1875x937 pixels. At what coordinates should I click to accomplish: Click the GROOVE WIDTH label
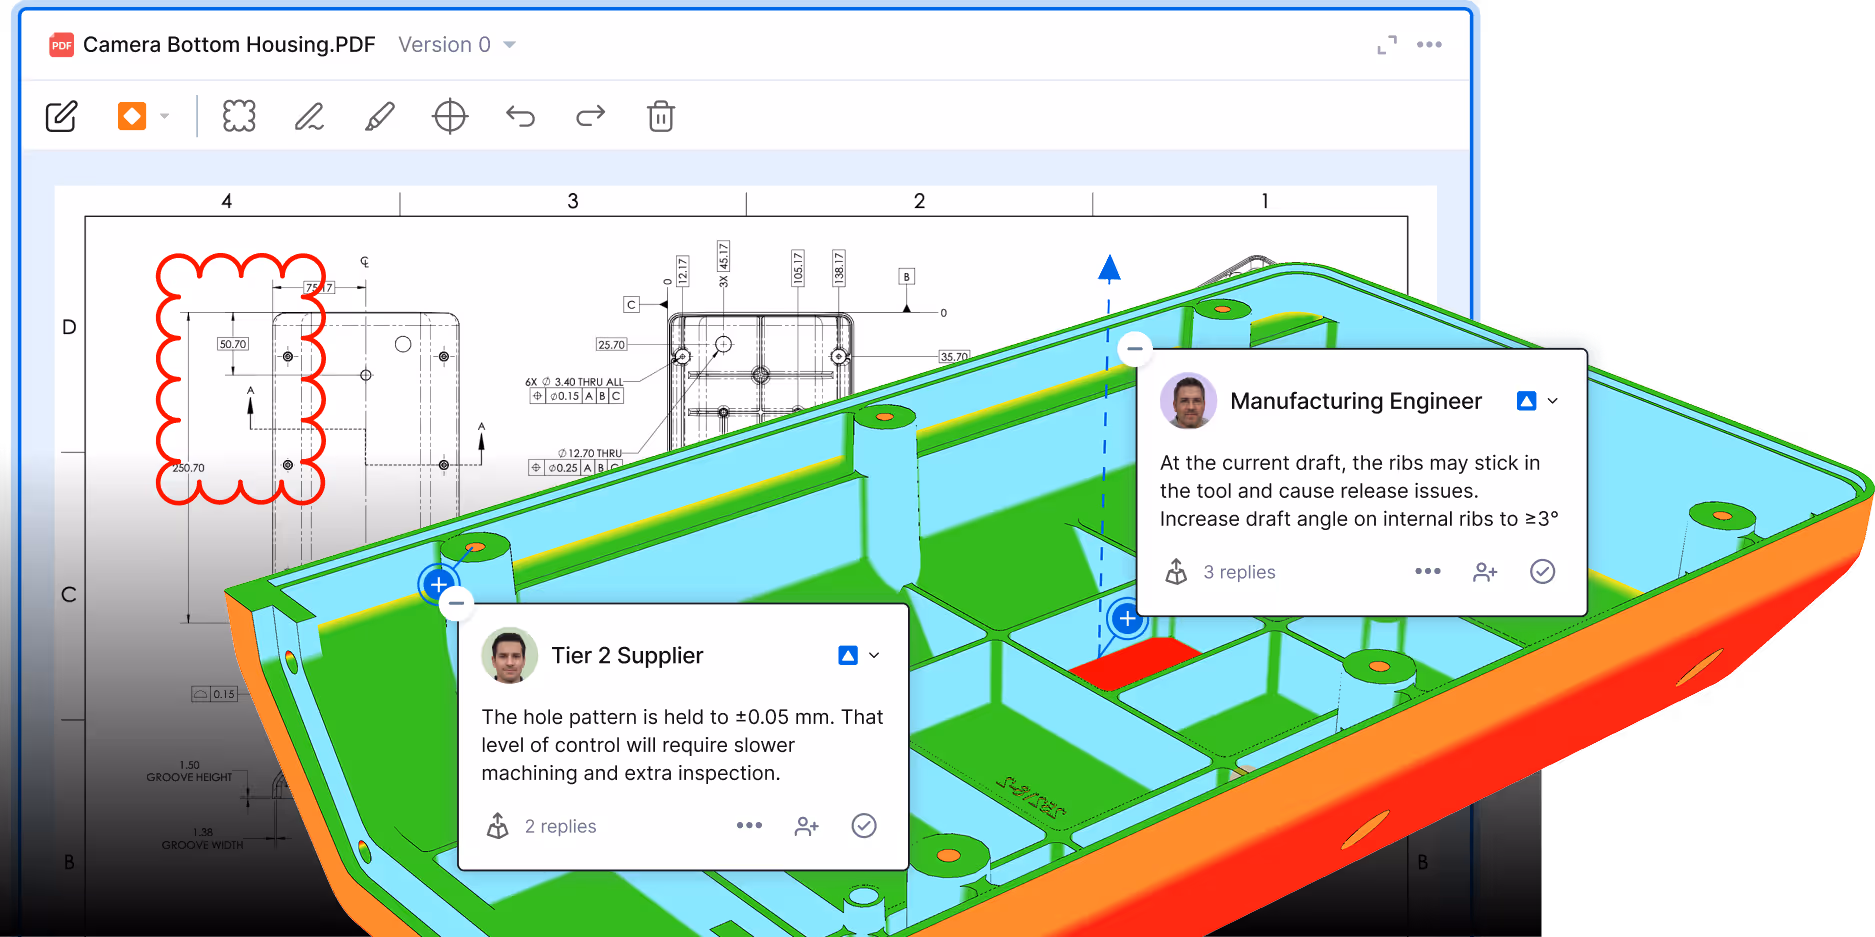tap(203, 845)
